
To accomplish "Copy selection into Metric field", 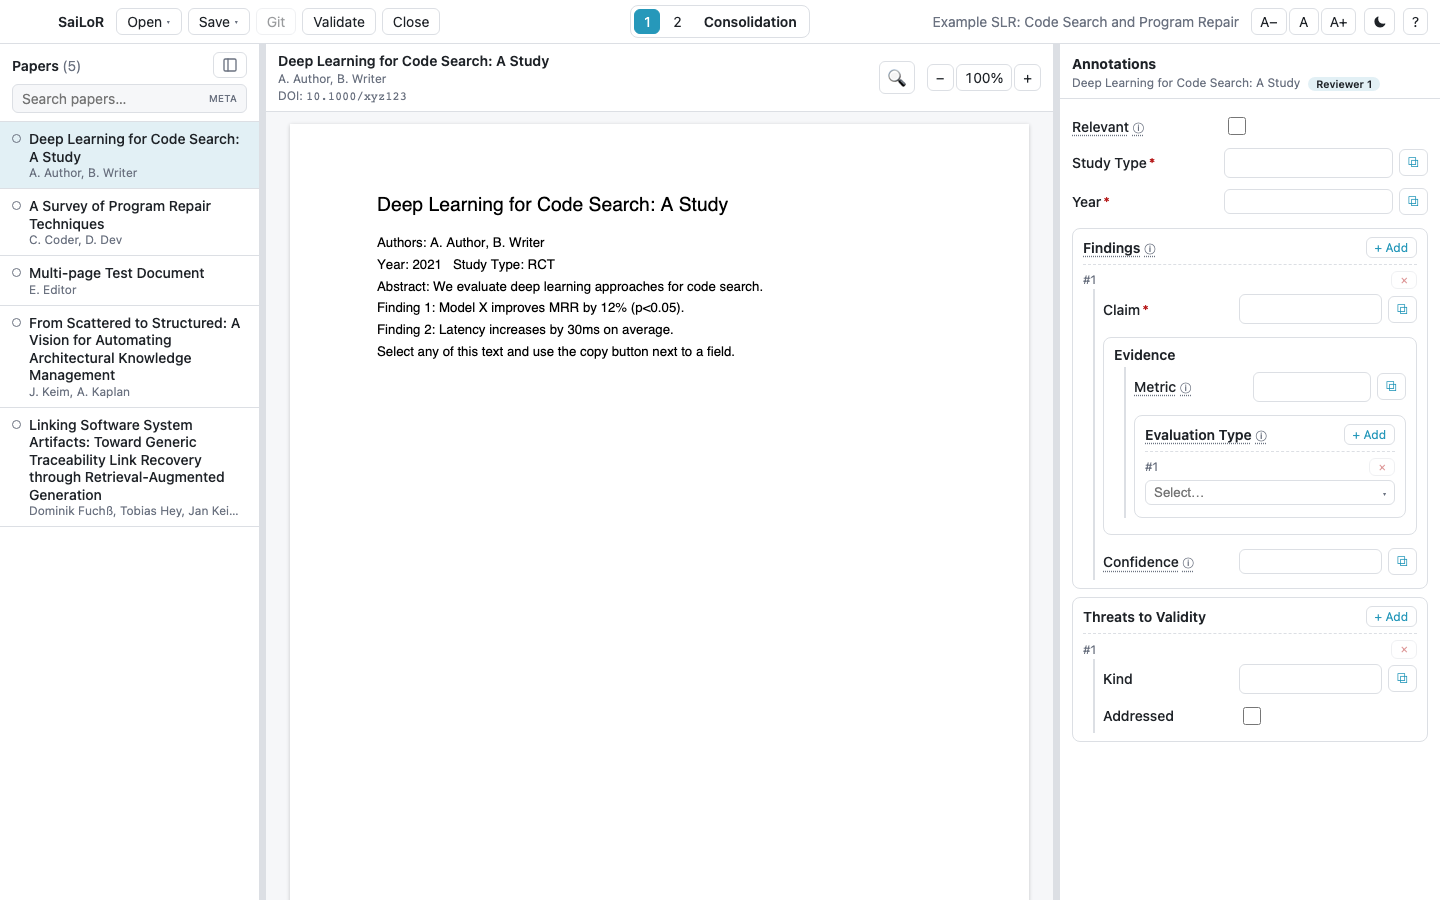I will 1391,387.
